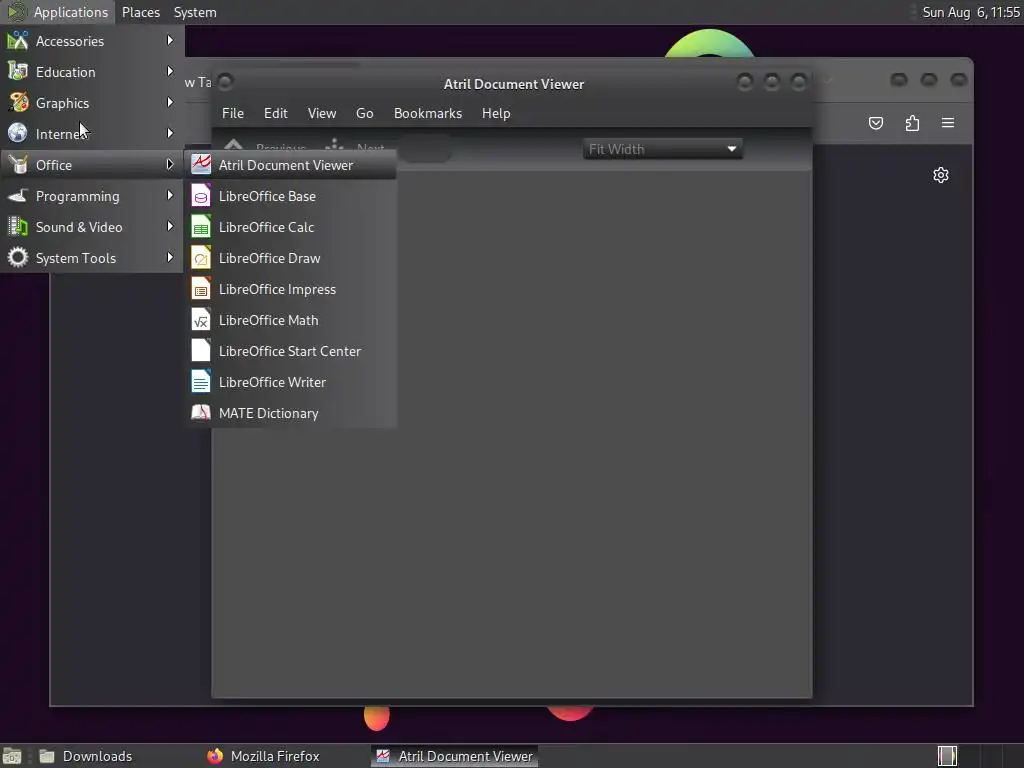Open the Places menu in top panel

(140, 12)
